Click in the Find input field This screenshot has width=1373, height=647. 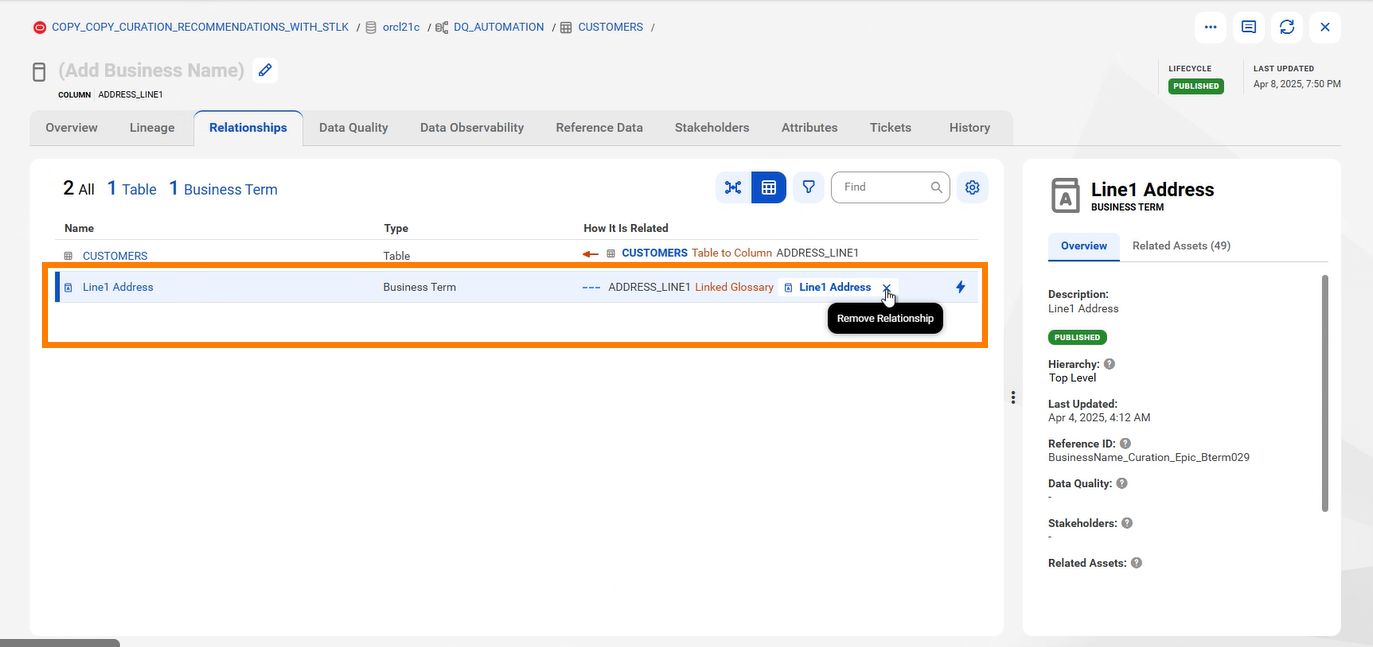click(883, 187)
